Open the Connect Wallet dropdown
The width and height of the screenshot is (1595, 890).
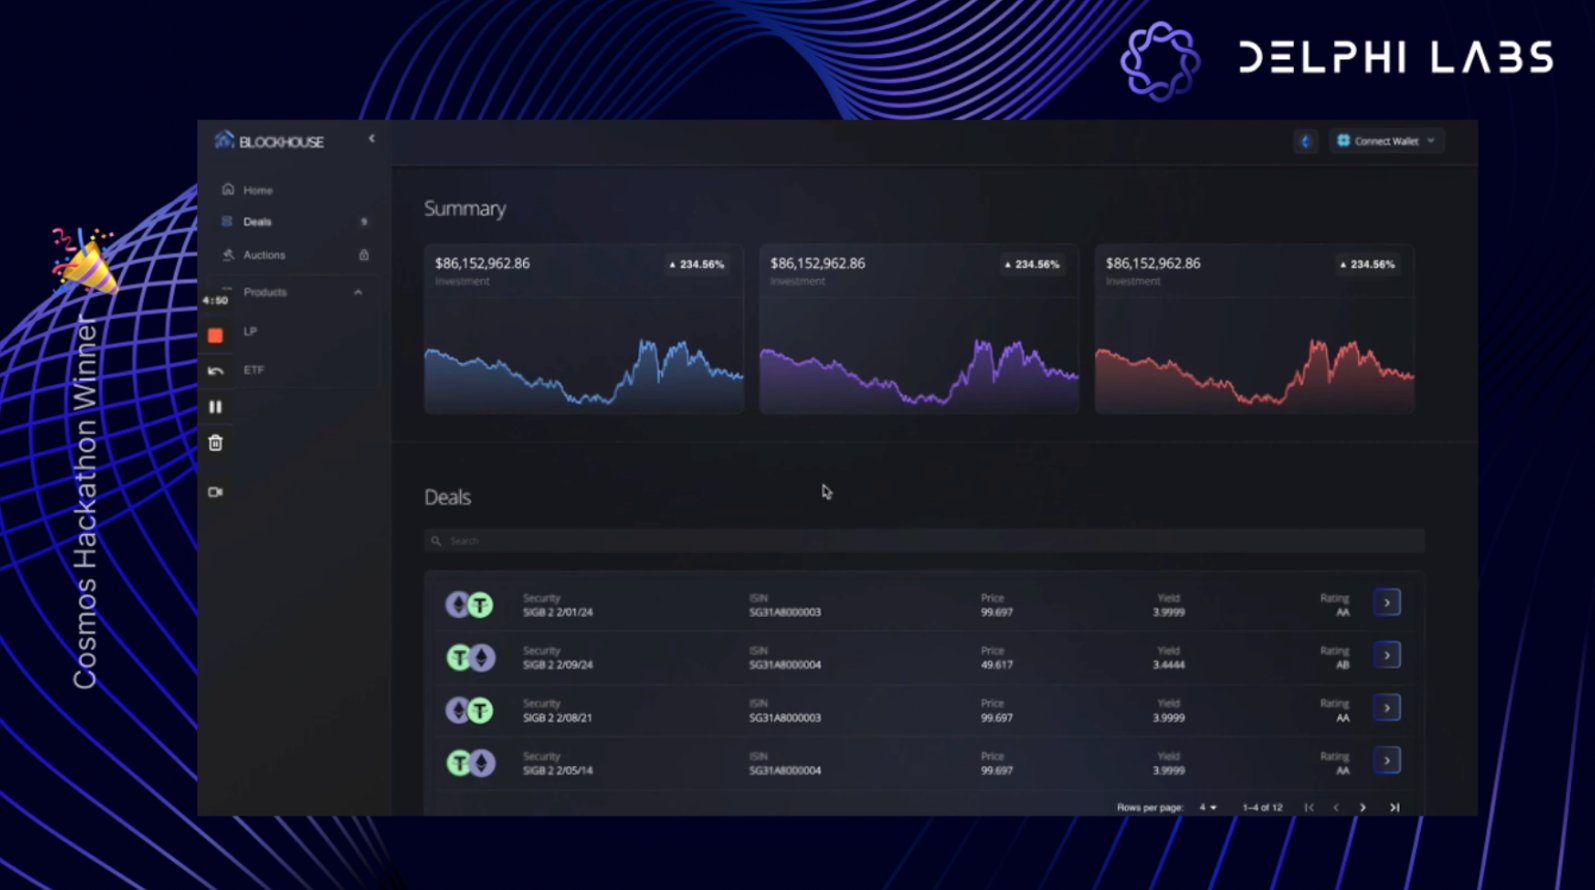[1389, 141]
